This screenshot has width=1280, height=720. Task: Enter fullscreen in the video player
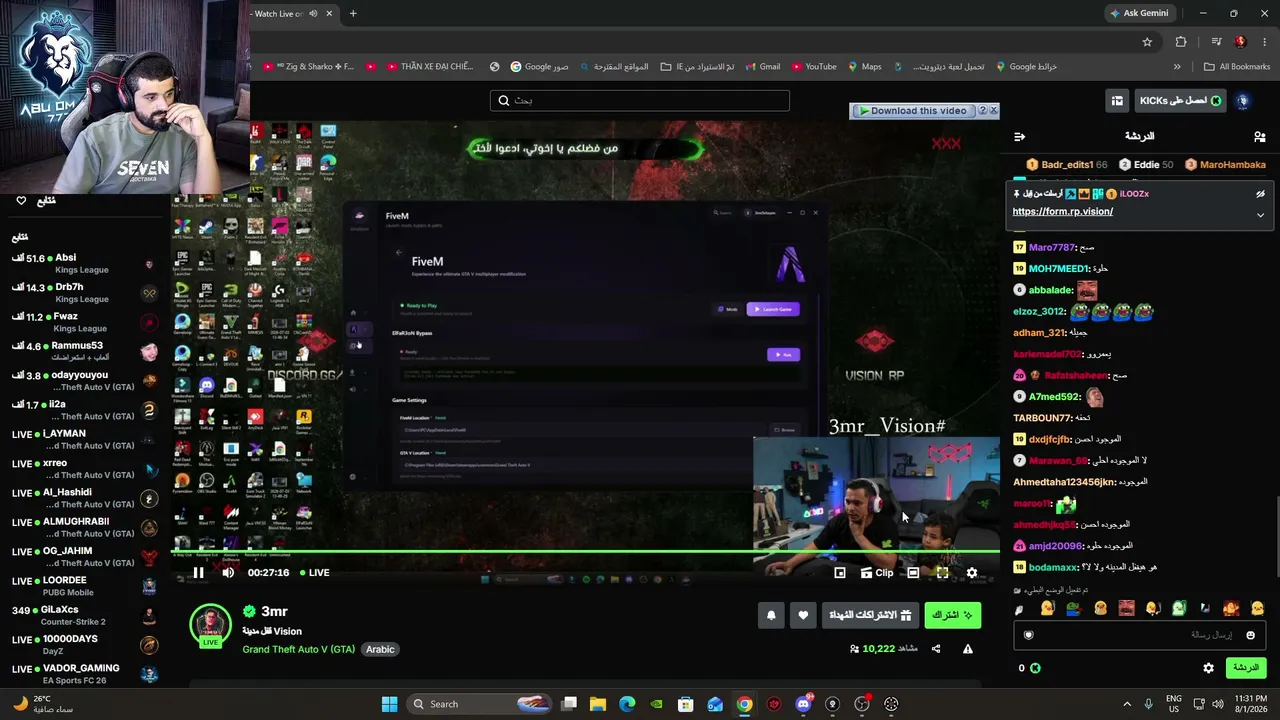coord(942,573)
